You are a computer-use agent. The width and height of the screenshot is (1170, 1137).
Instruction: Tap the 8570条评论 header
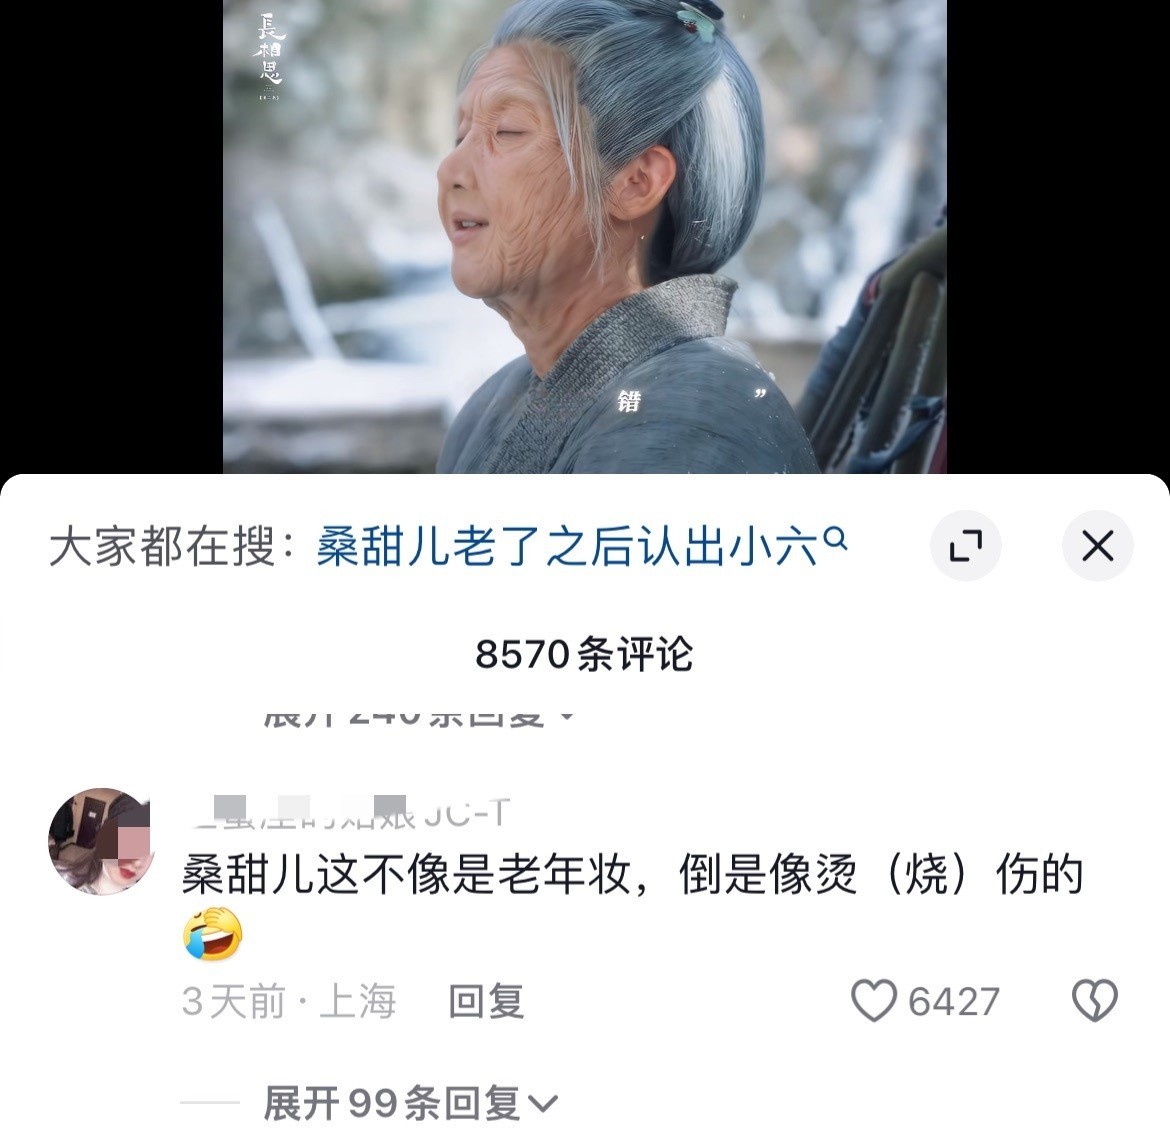click(584, 654)
